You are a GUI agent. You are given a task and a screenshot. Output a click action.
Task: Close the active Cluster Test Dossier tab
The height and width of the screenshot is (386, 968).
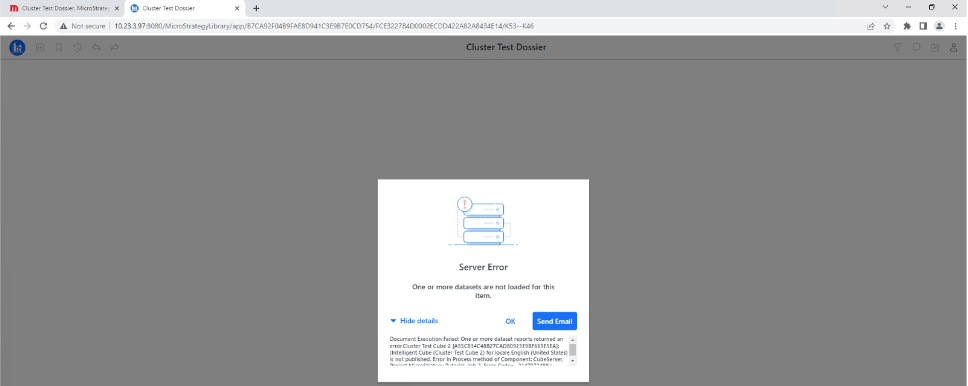(237, 8)
